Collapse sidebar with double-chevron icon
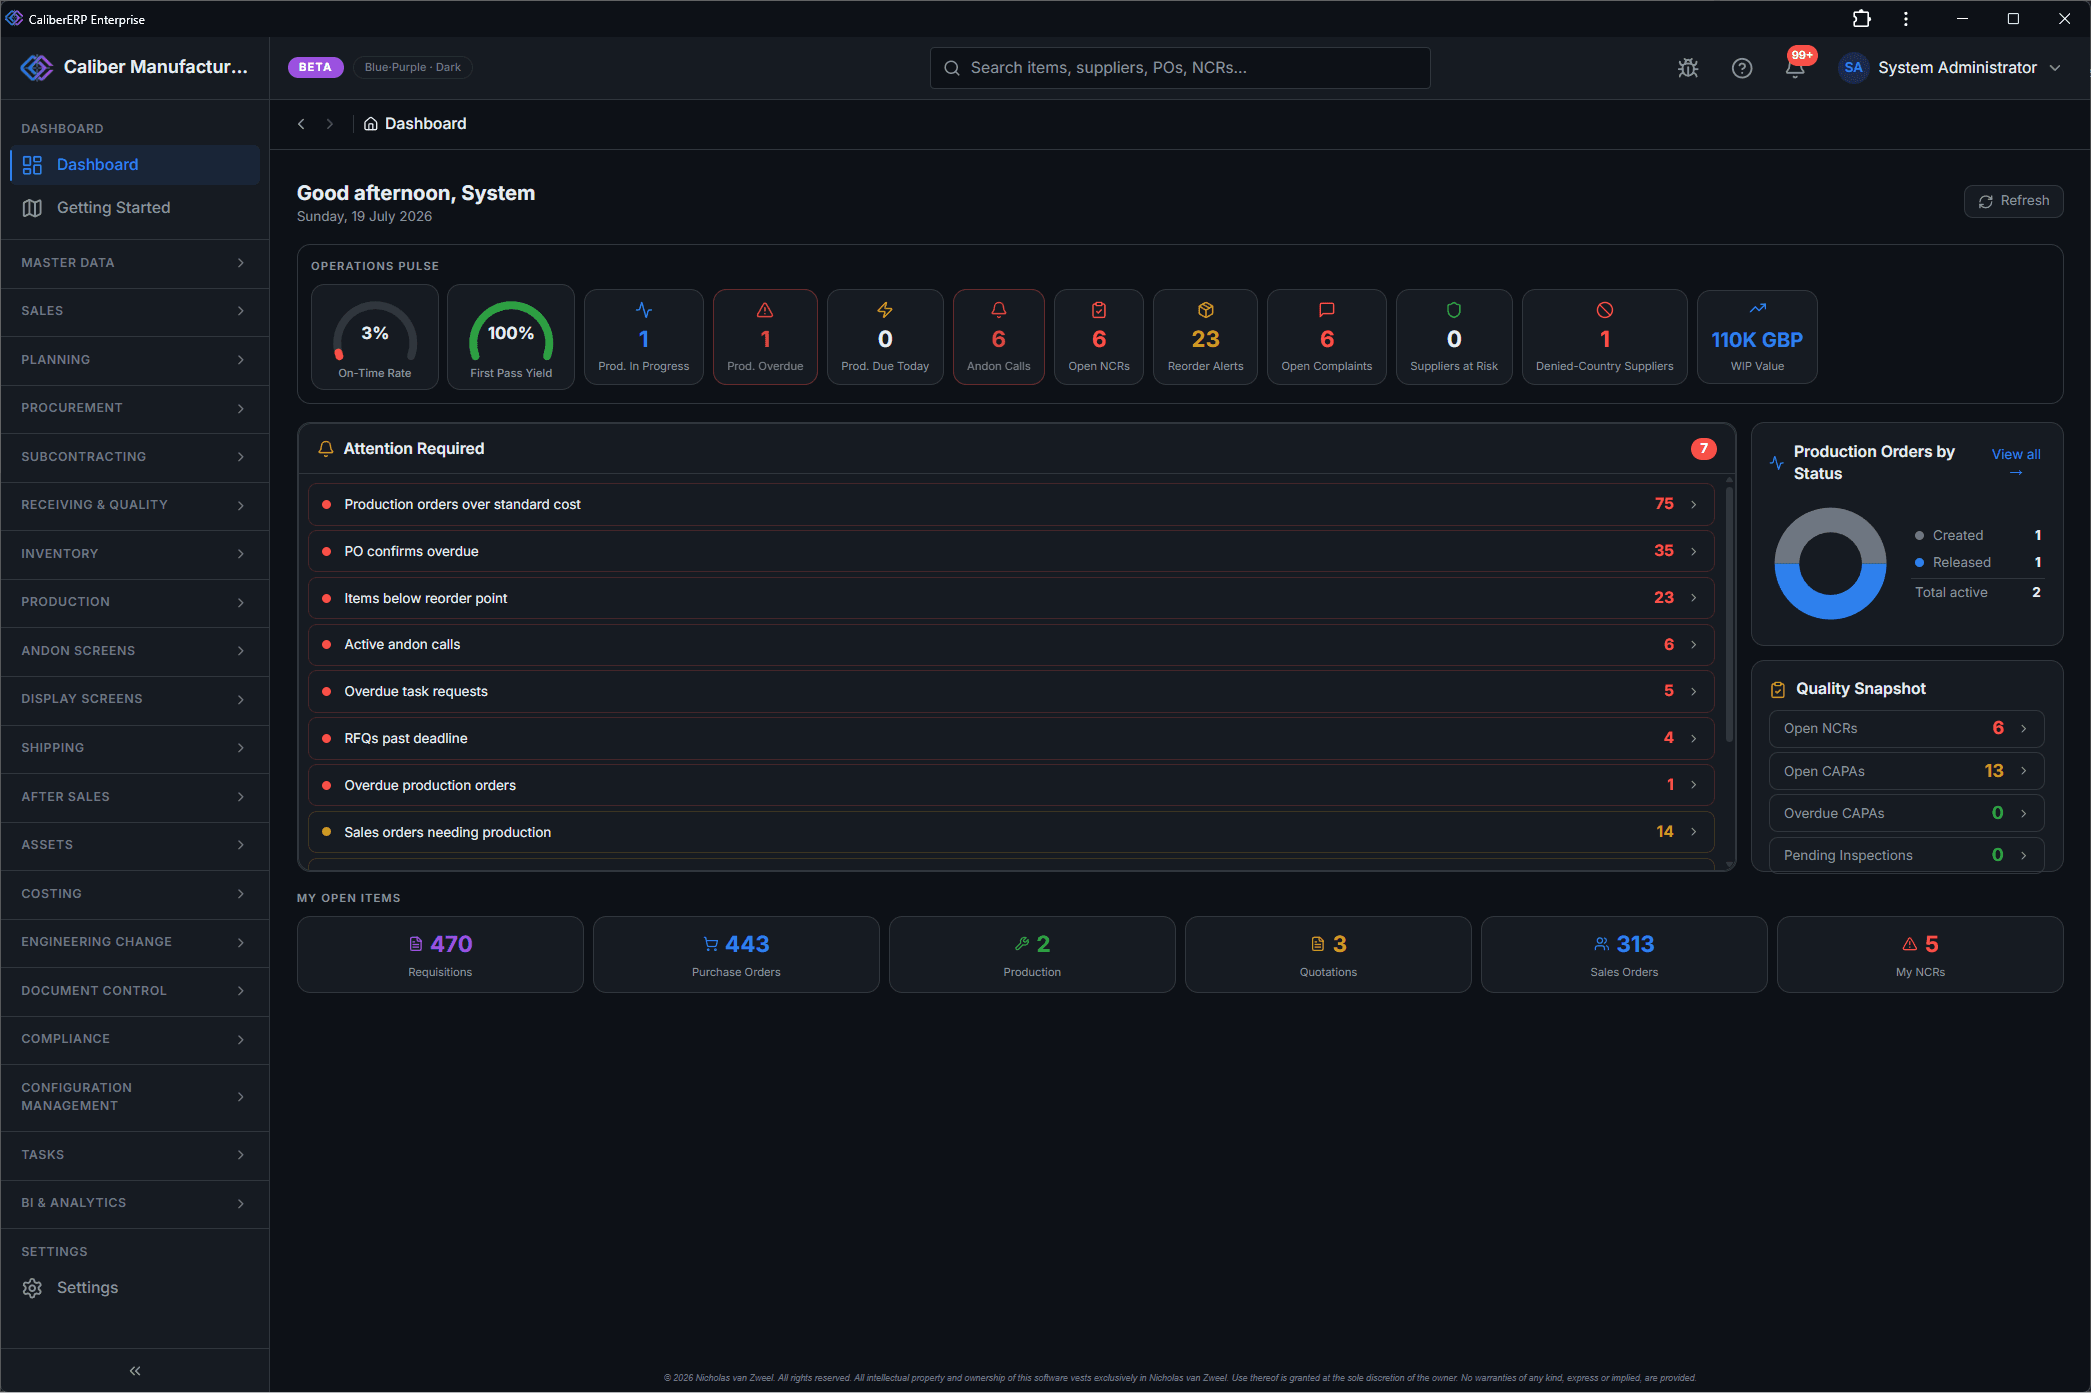Screen dimensions: 2091x1393 pos(135,1370)
